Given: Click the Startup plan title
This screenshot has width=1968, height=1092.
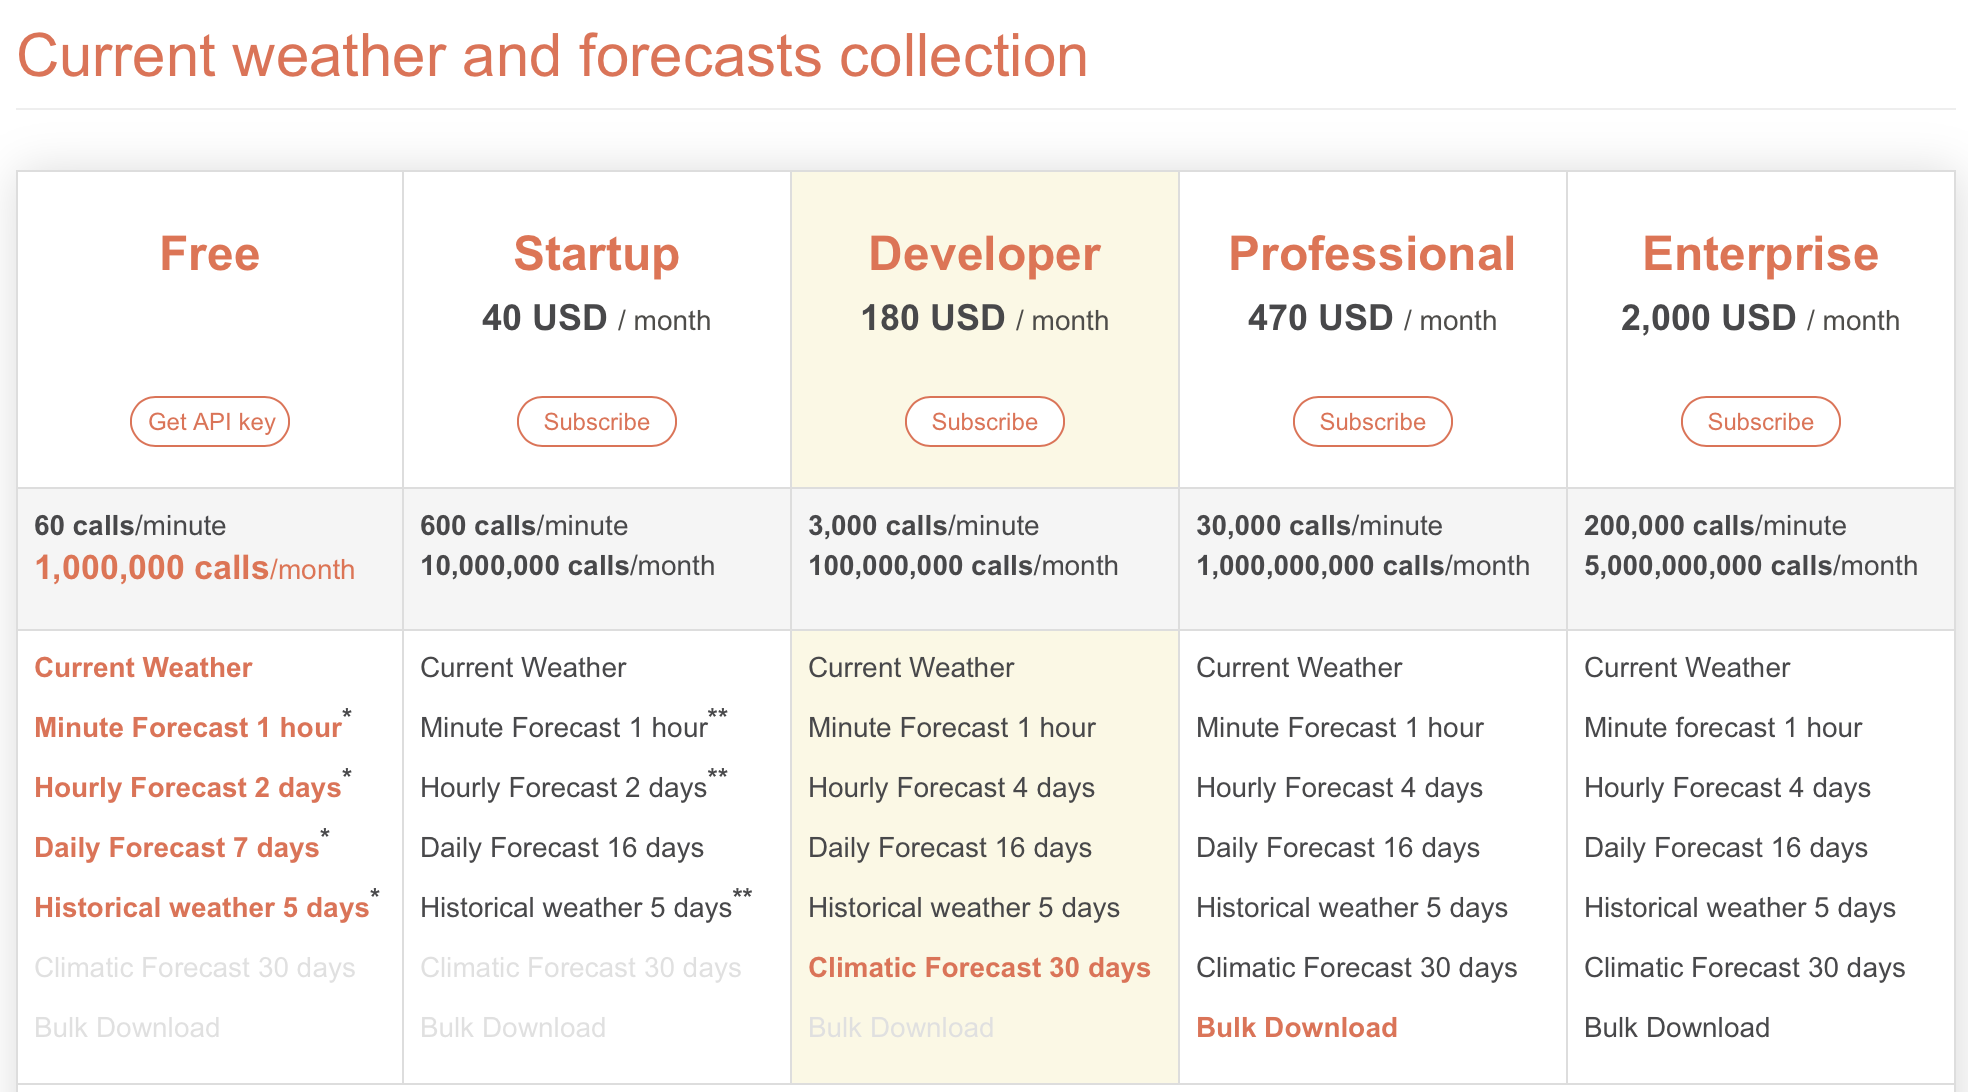Looking at the screenshot, I should [x=597, y=254].
